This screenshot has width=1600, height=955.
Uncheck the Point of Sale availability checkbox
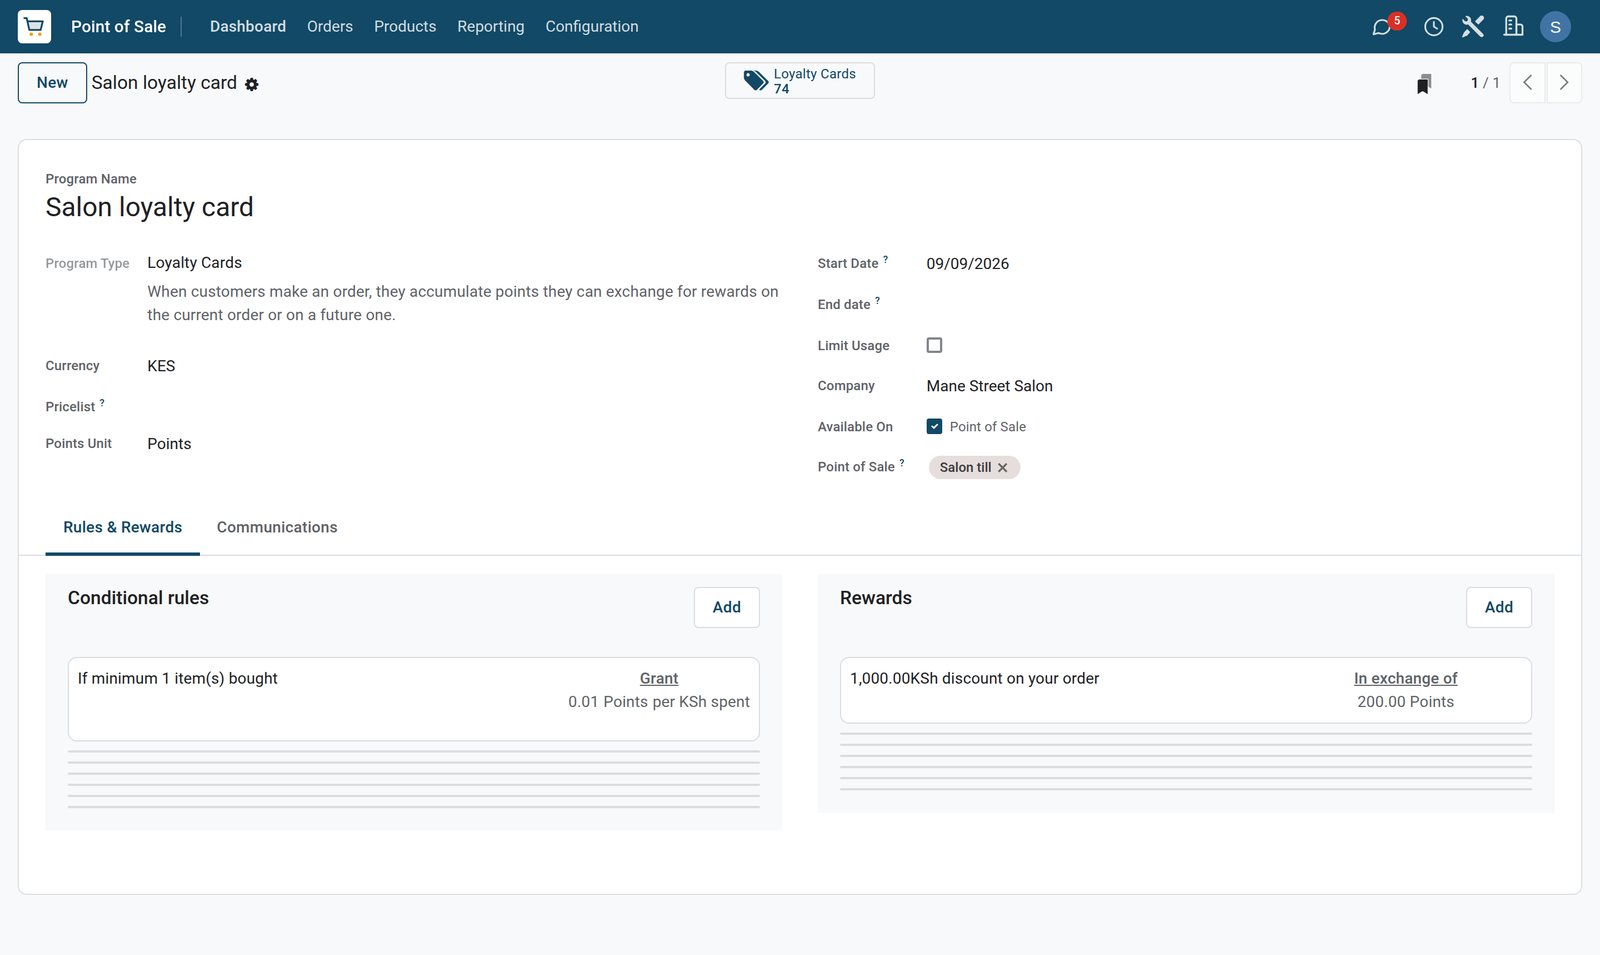tap(934, 426)
